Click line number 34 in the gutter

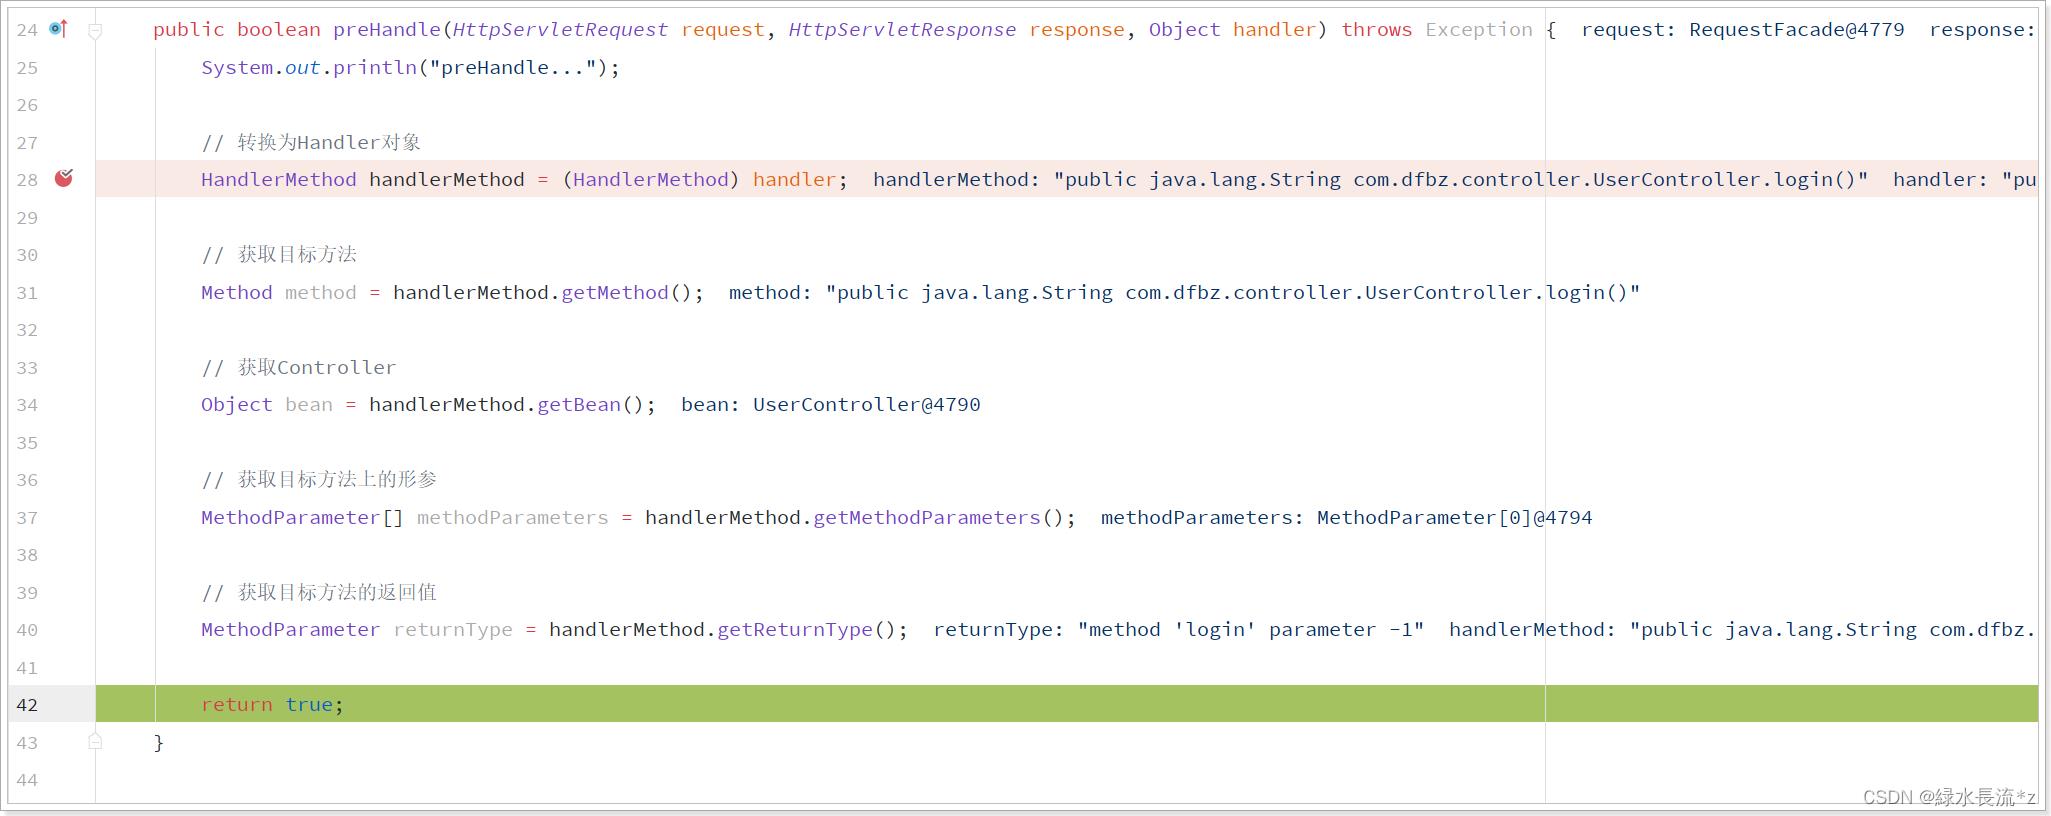pos(27,405)
